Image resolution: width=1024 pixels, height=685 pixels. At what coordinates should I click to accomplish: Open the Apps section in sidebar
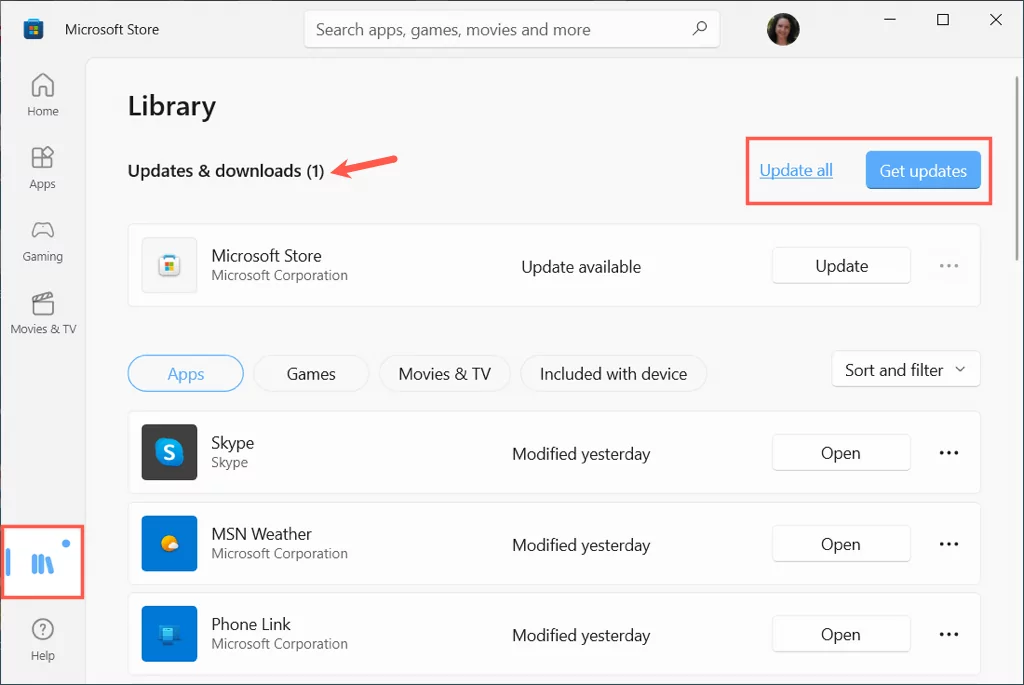tap(42, 168)
